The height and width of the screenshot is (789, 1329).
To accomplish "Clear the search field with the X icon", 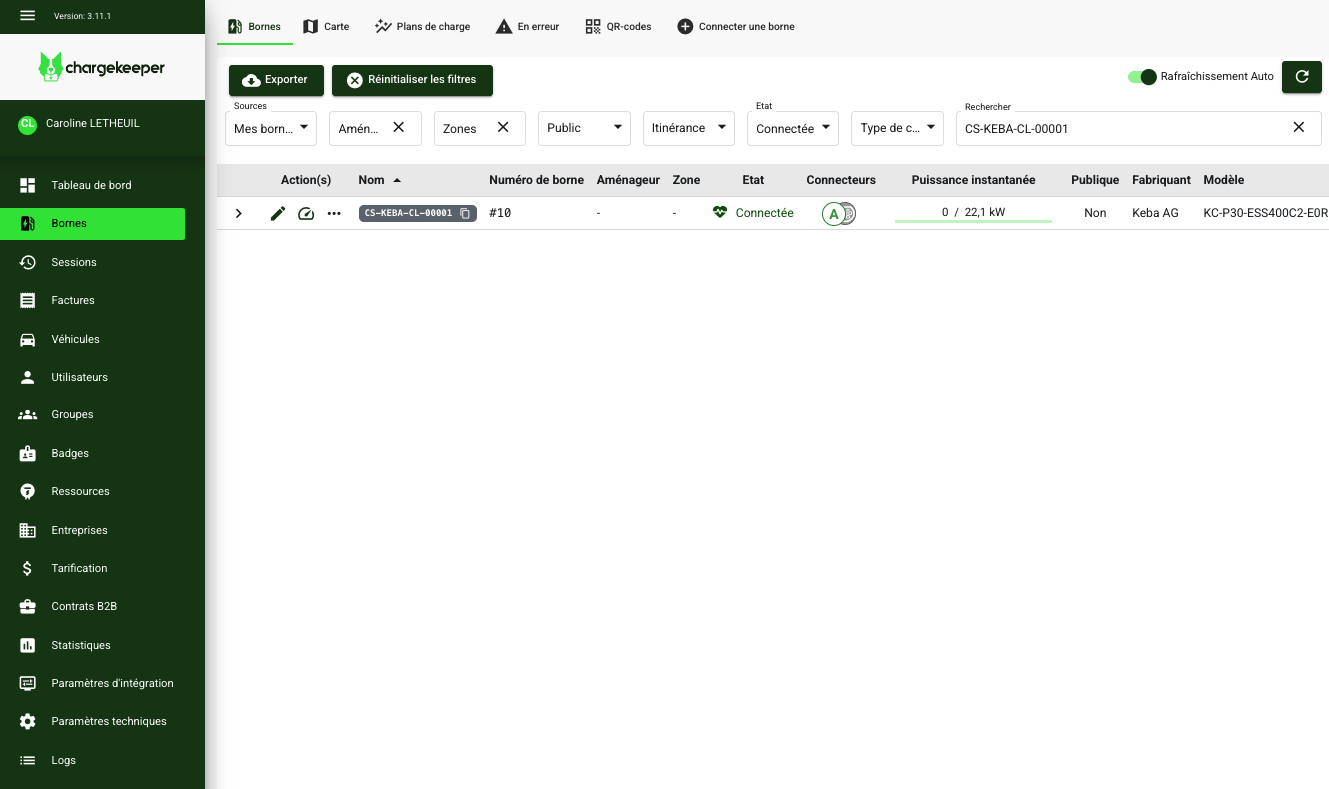I will (1298, 127).
